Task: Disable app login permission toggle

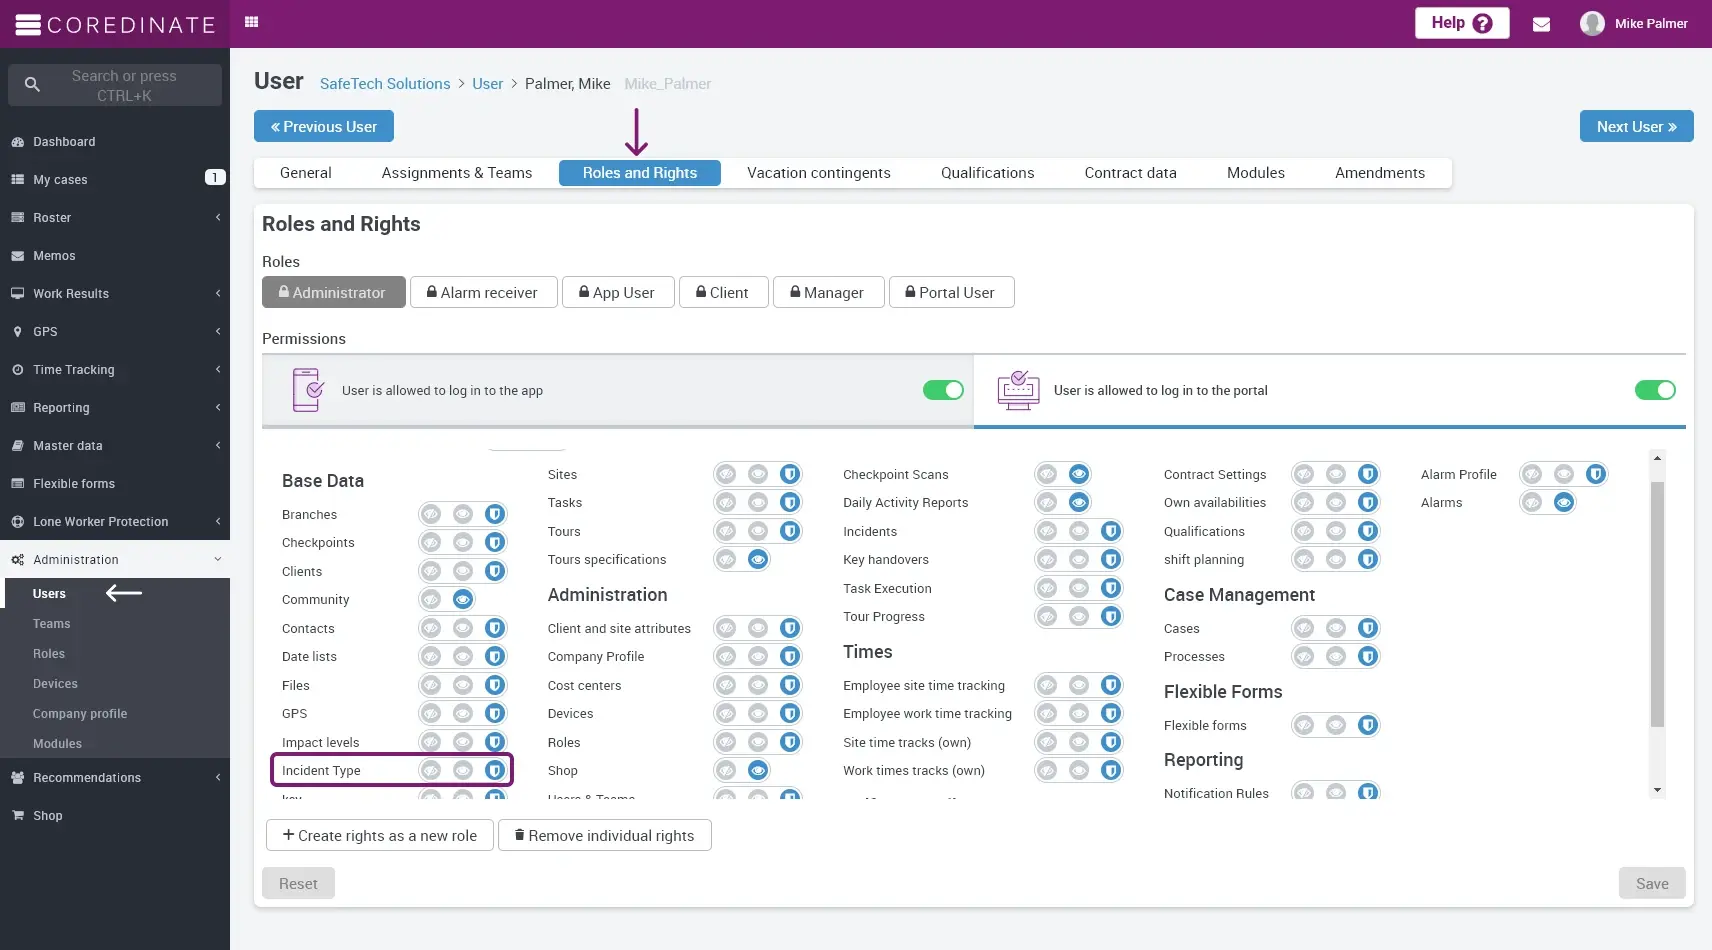Action: click(x=942, y=390)
